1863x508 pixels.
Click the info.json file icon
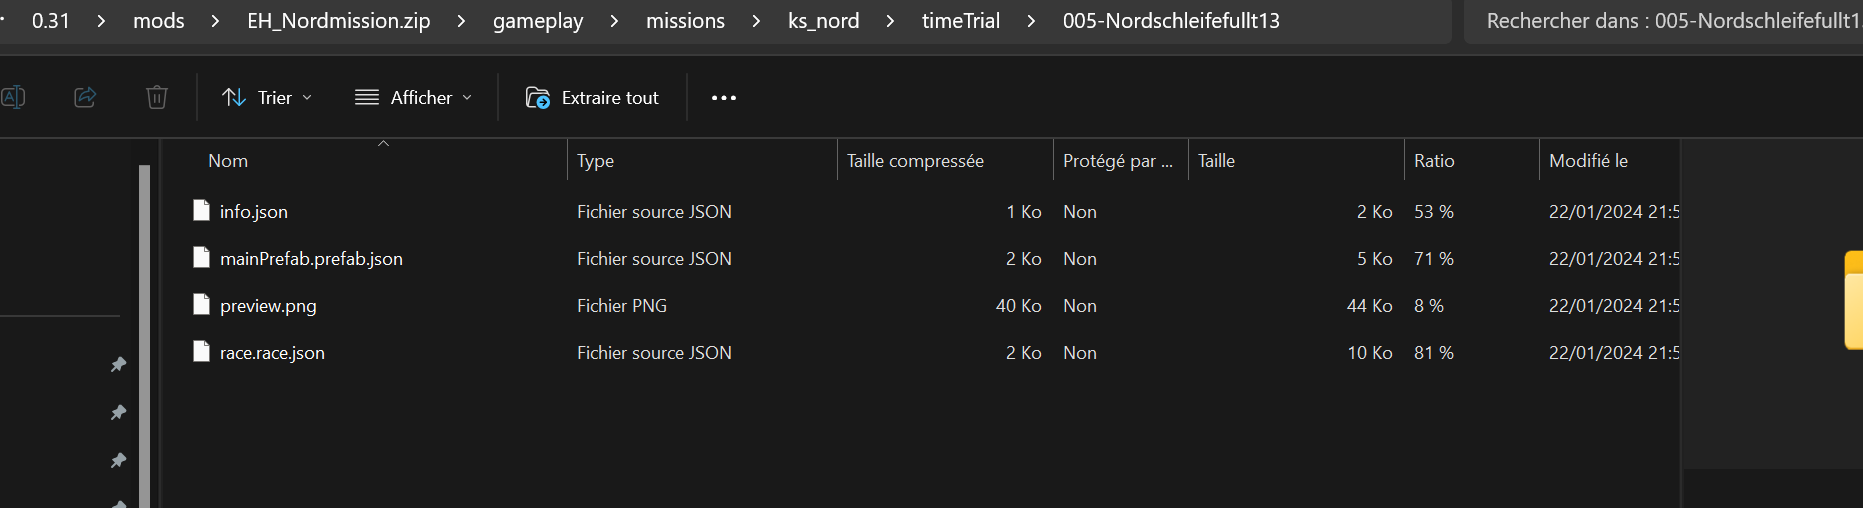[201, 211]
